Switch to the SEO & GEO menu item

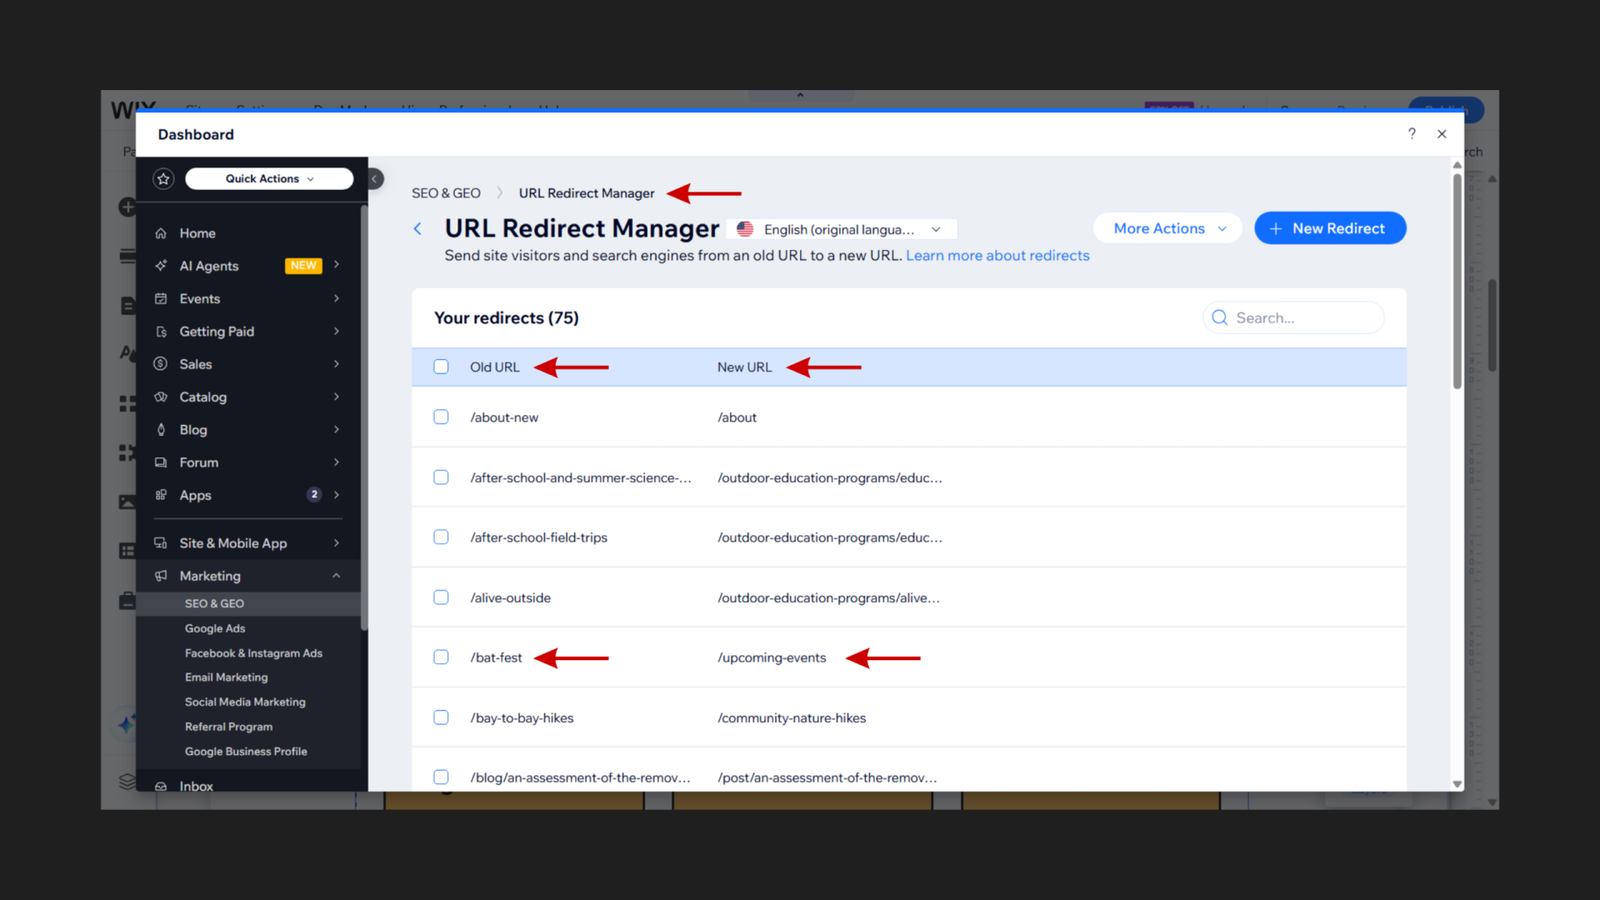click(x=214, y=603)
